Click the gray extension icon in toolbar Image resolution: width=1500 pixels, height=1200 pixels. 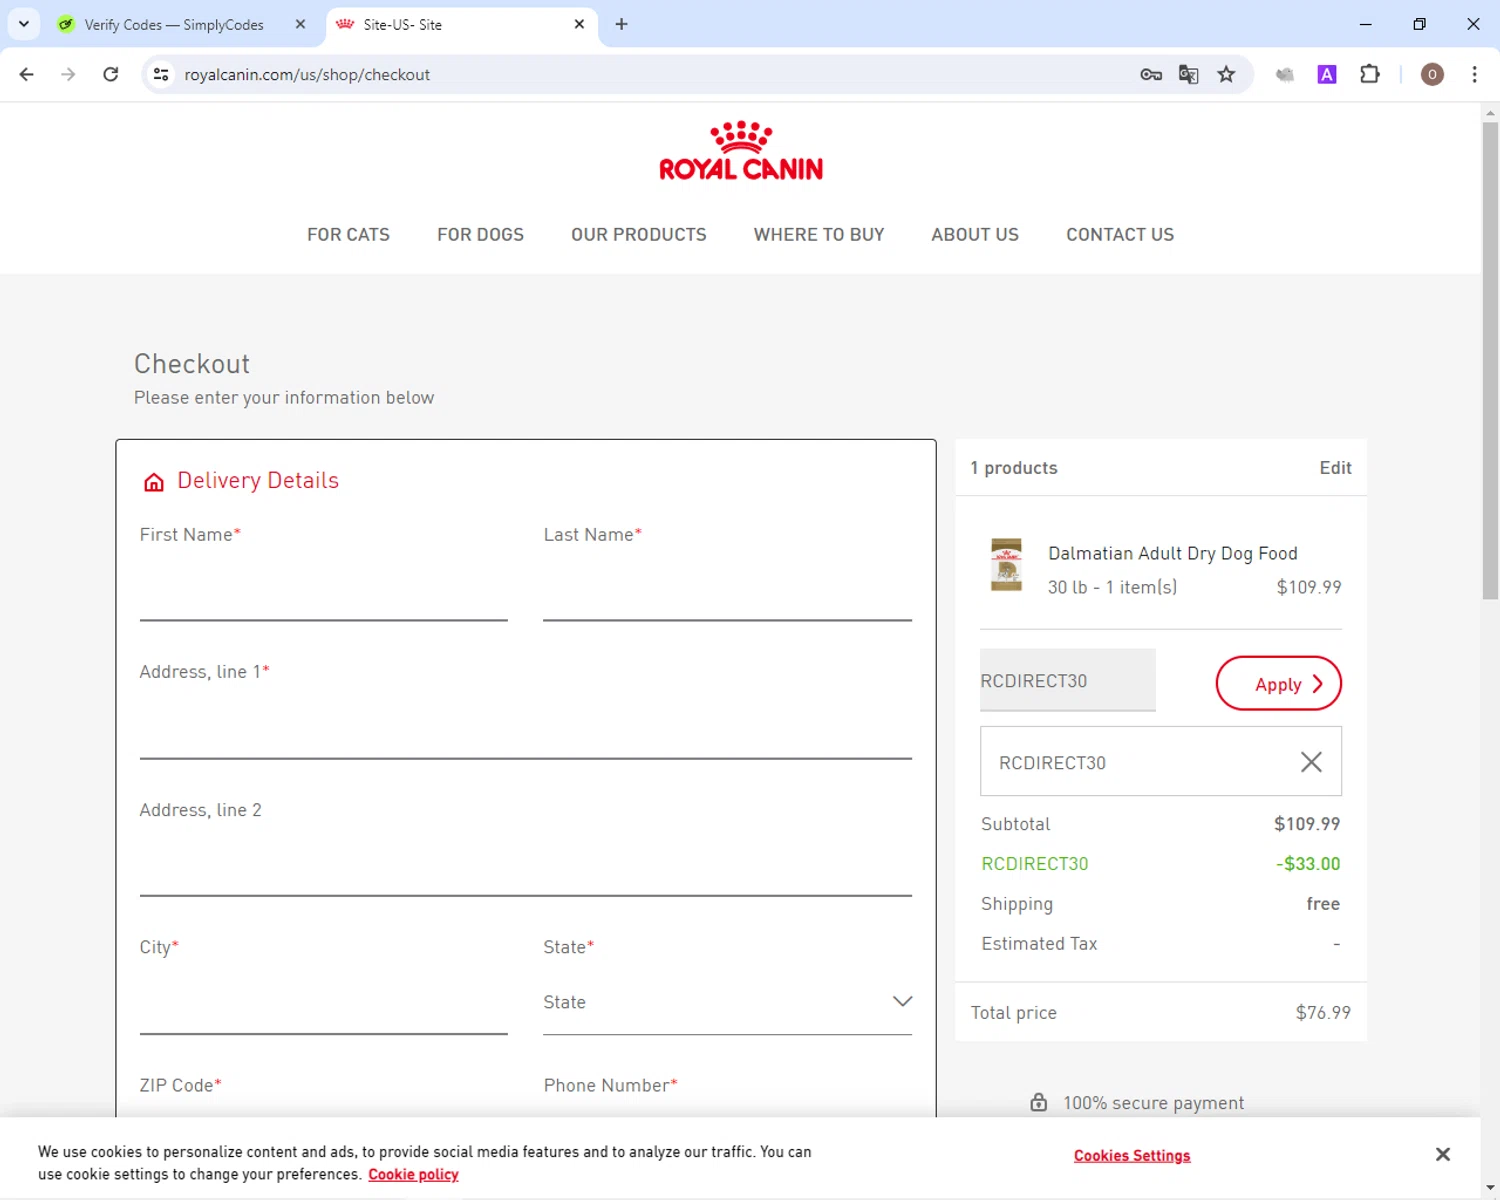(x=1285, y=74)
